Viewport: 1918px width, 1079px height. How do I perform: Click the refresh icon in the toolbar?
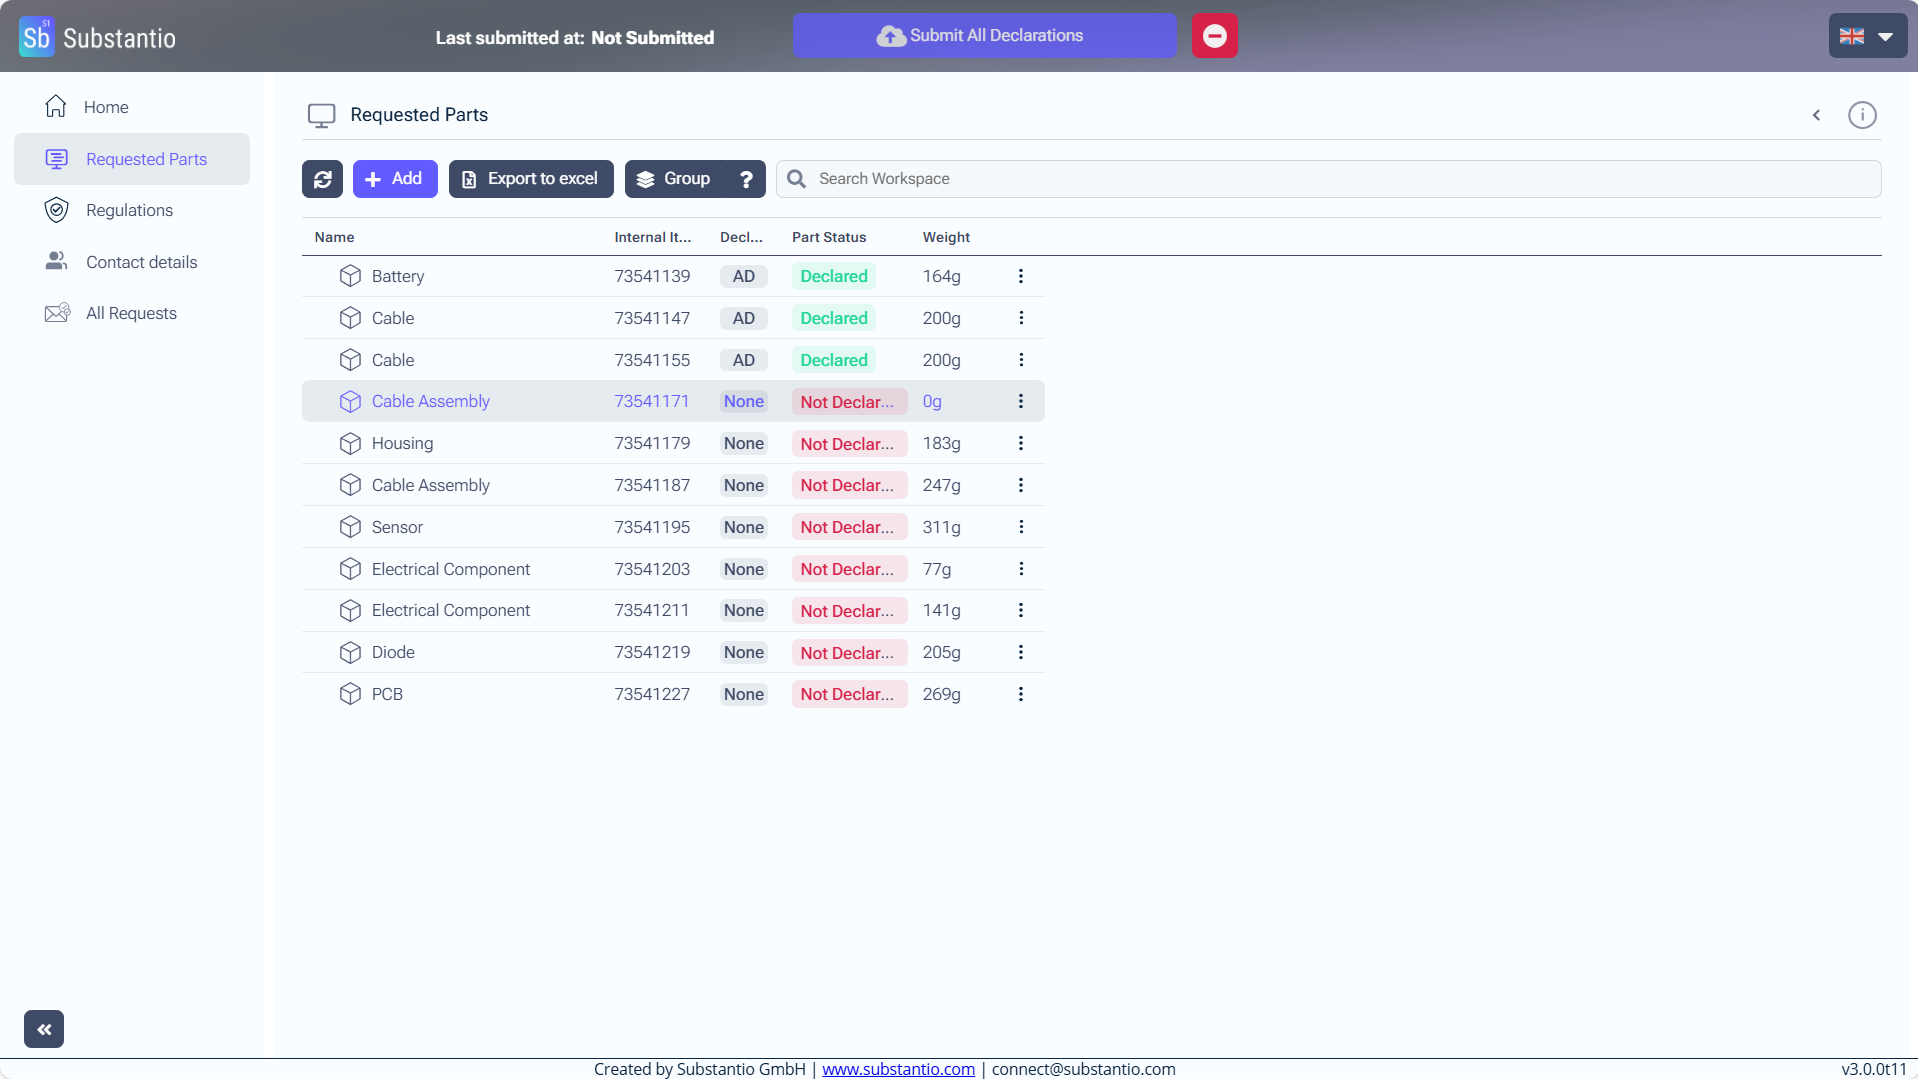point(322,179)
